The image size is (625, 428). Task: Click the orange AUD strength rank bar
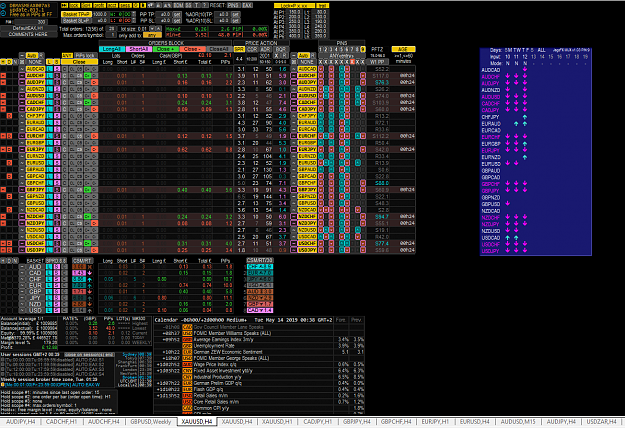click(260, 292)
